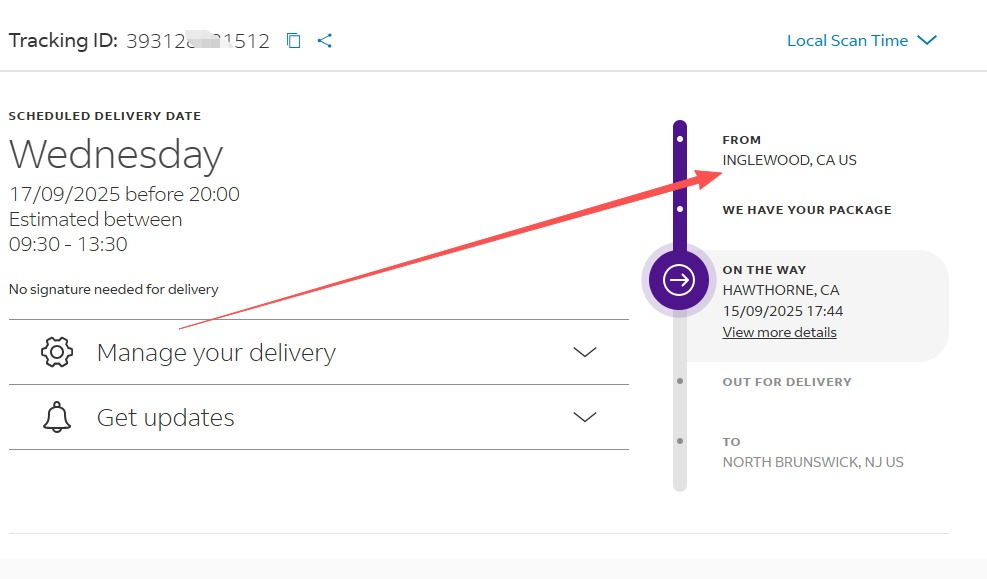The height and width of the screenshot is (579, 987).
Task: Click the HAWTHORNE, CA location text
Action: (x=782, y=290)
